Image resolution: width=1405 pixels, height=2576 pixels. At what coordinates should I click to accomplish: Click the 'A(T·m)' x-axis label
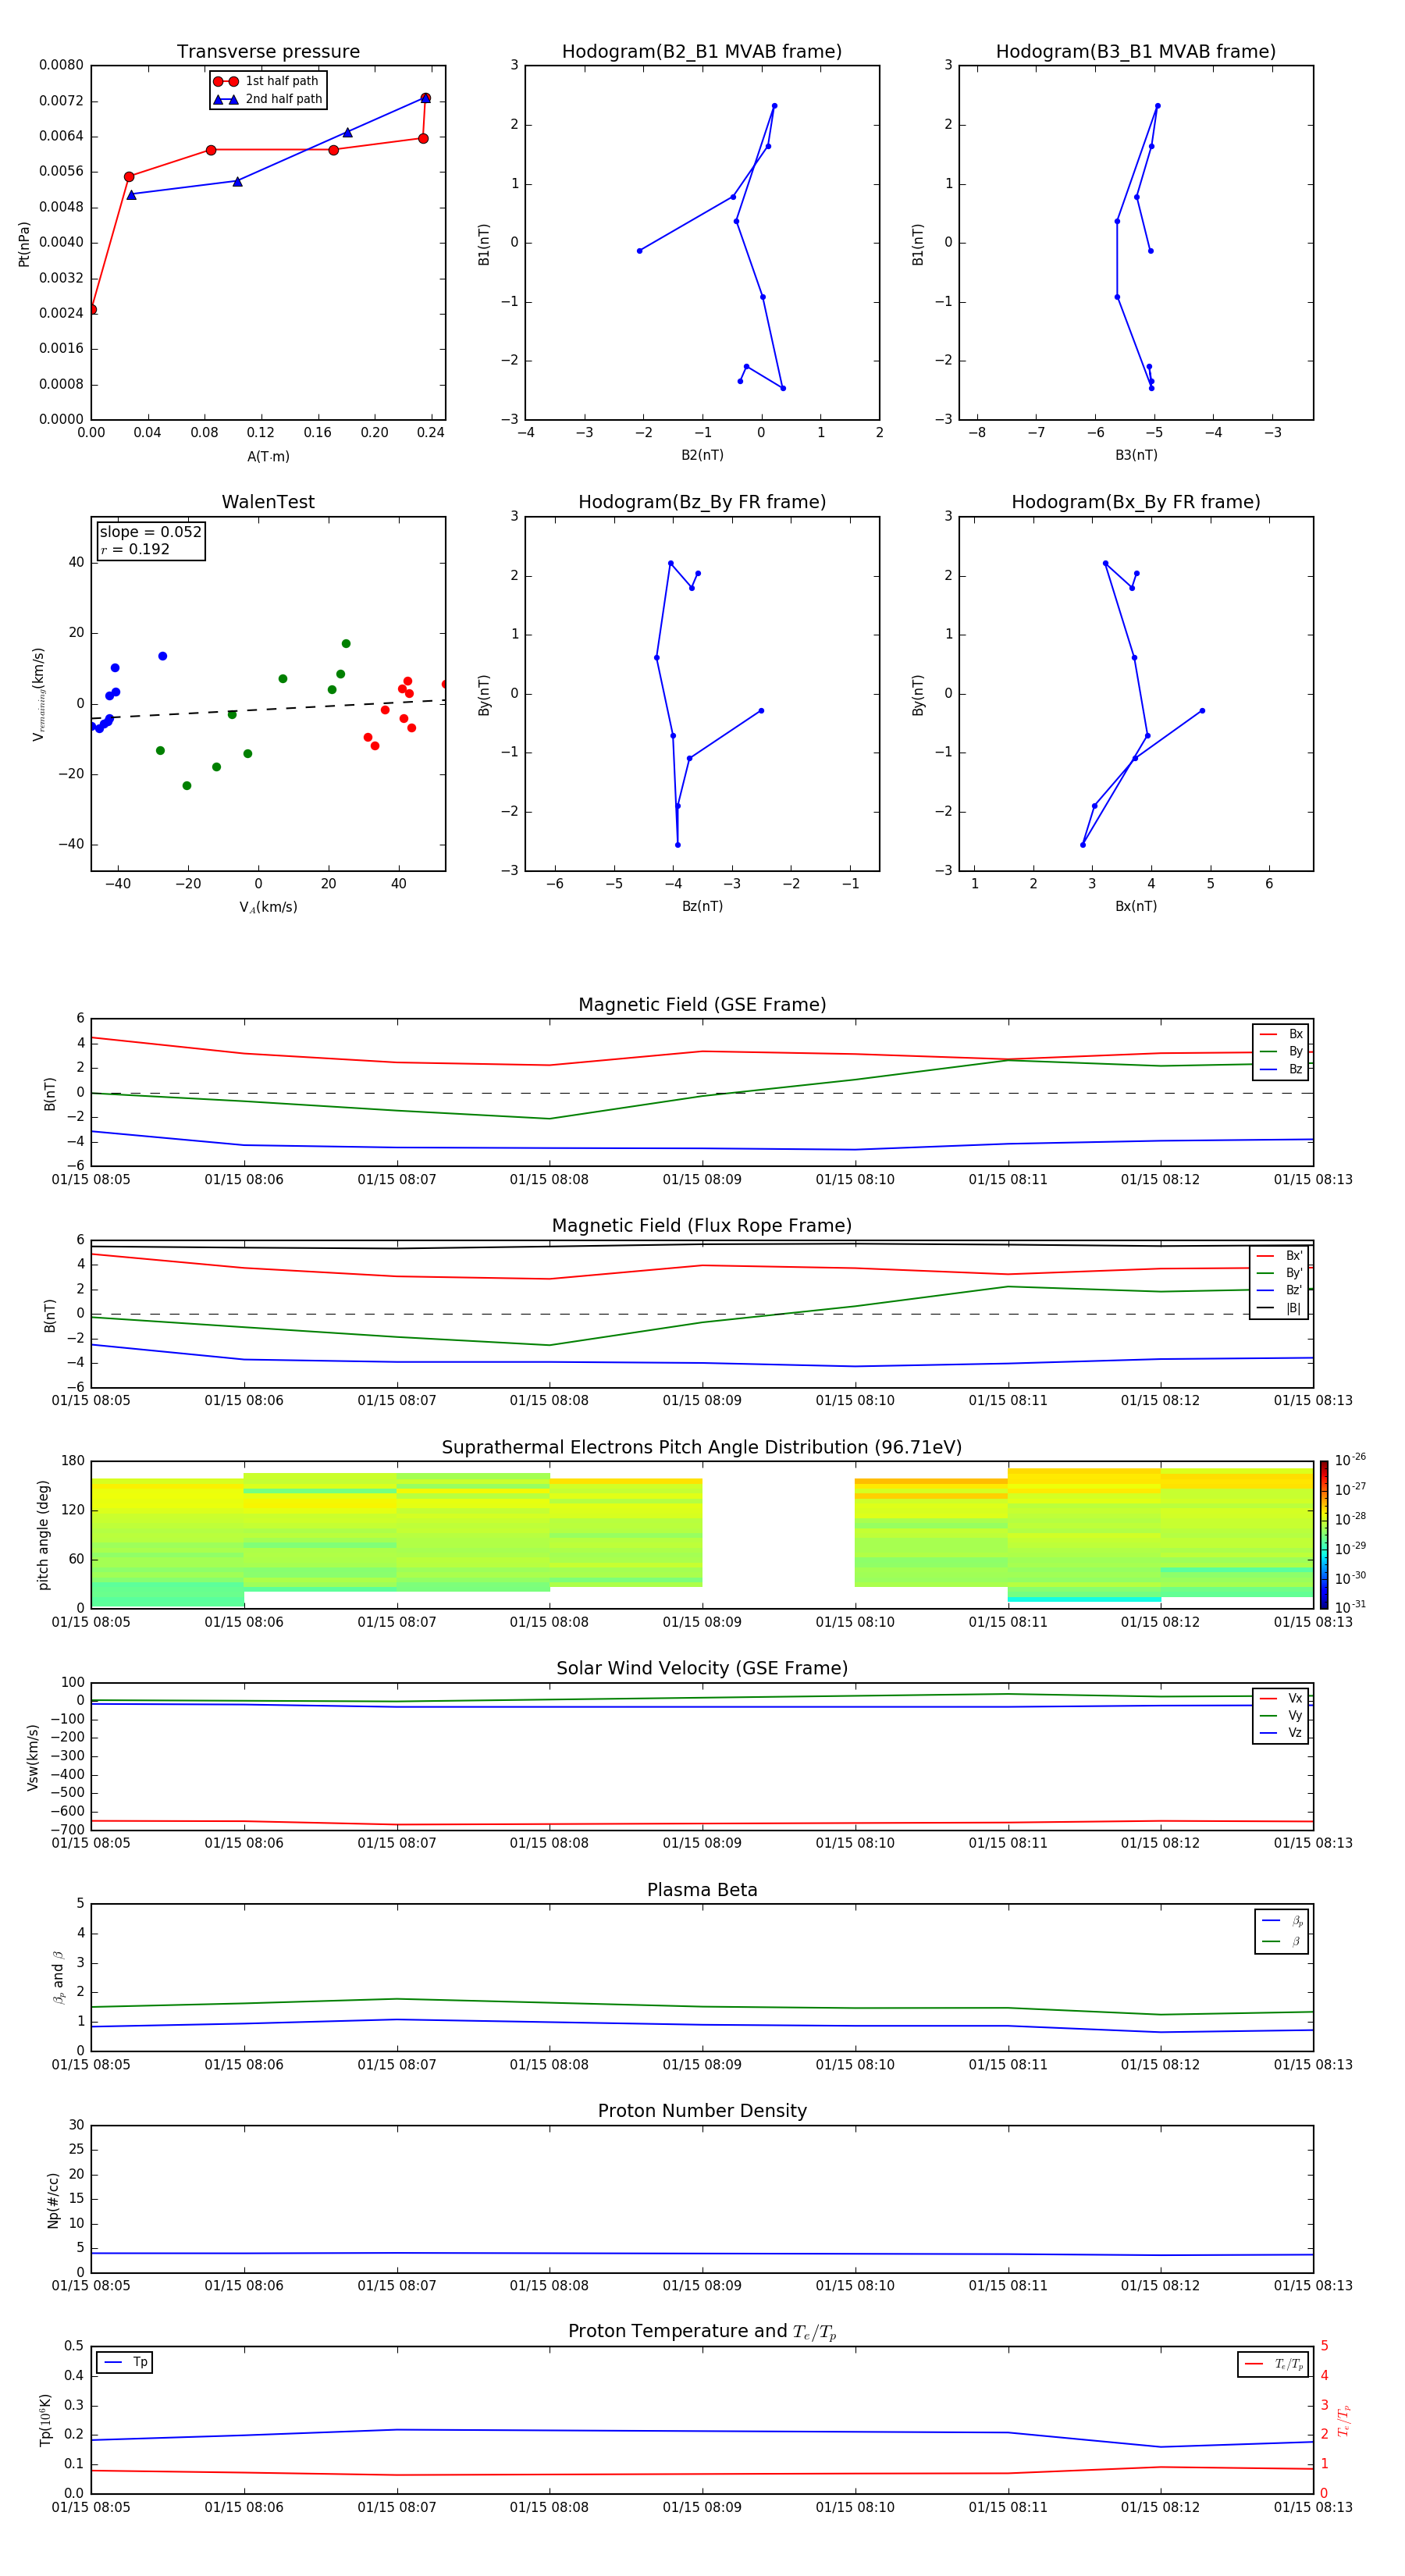[268, 456]
